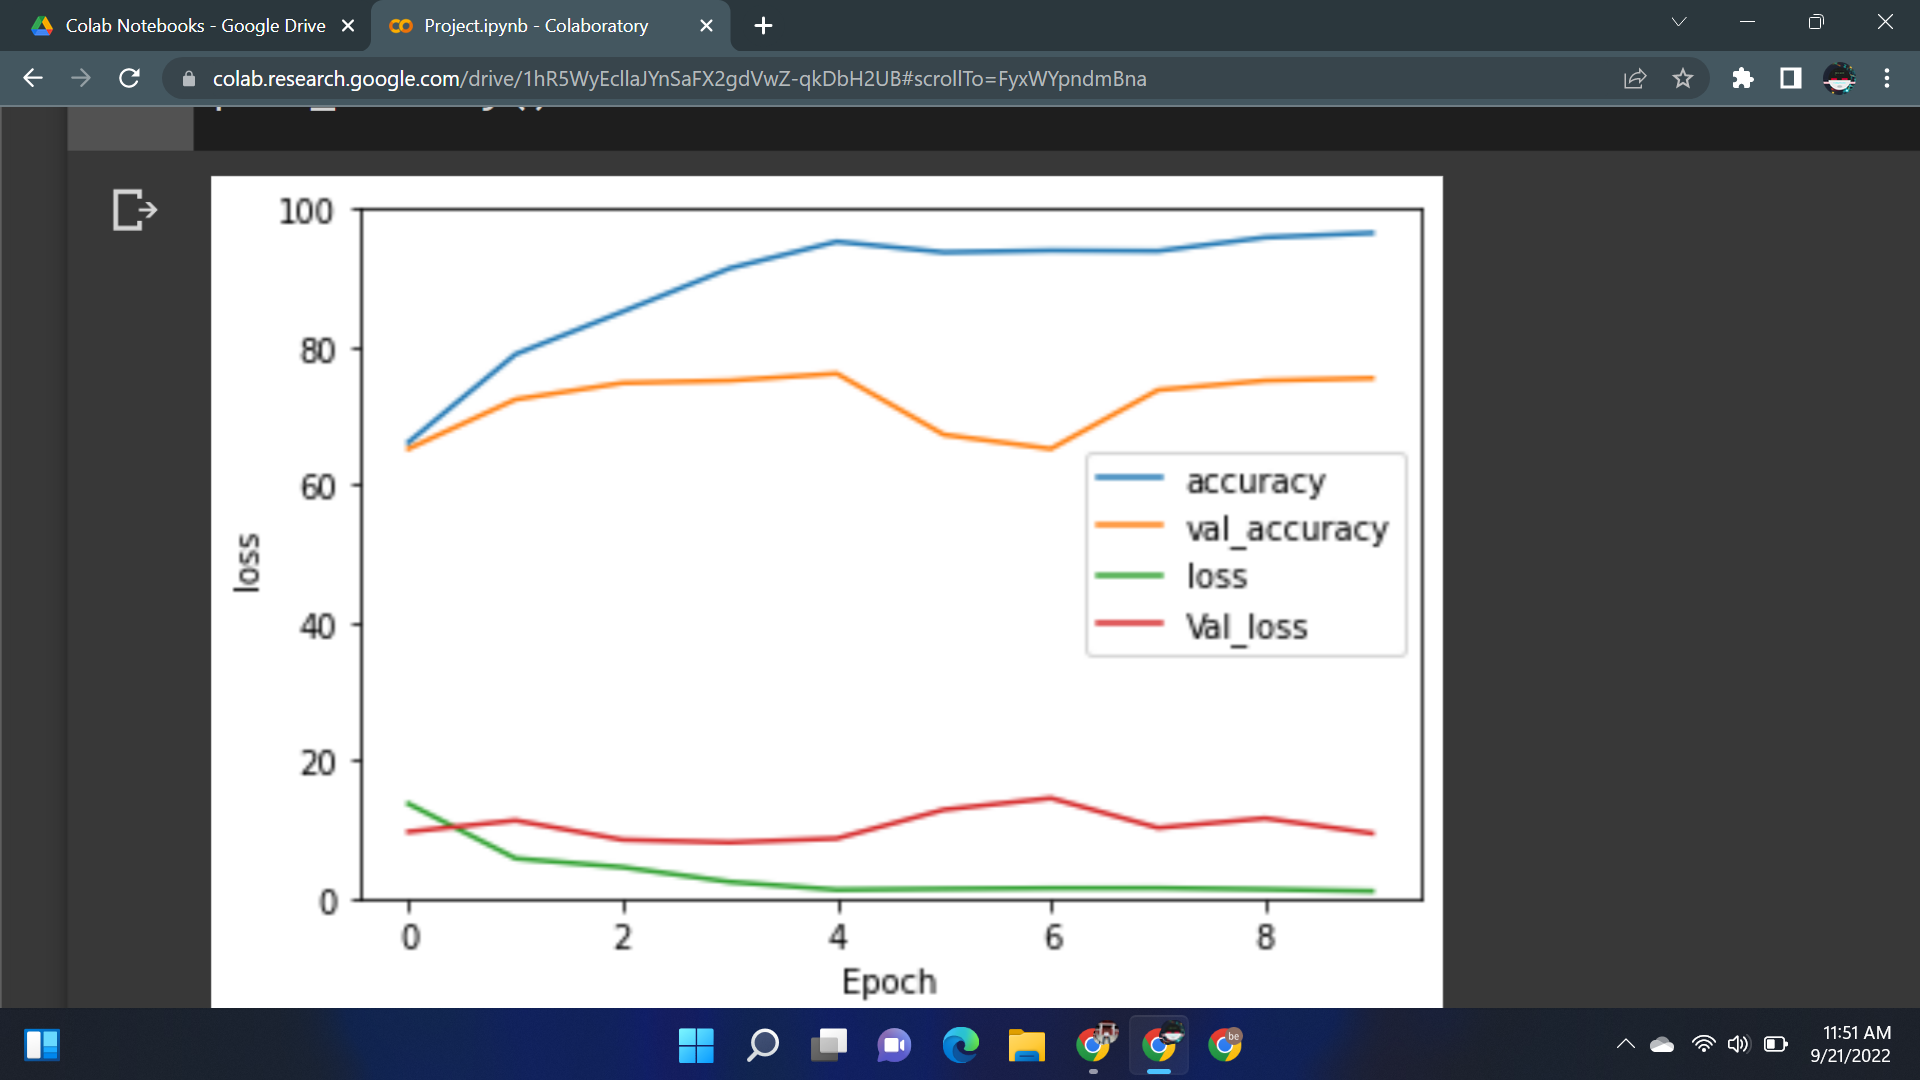This screenshot has width=1920, height=1080.
Task: Open File Explorer from taskbar
Action: click(x=1027, y=1045)
